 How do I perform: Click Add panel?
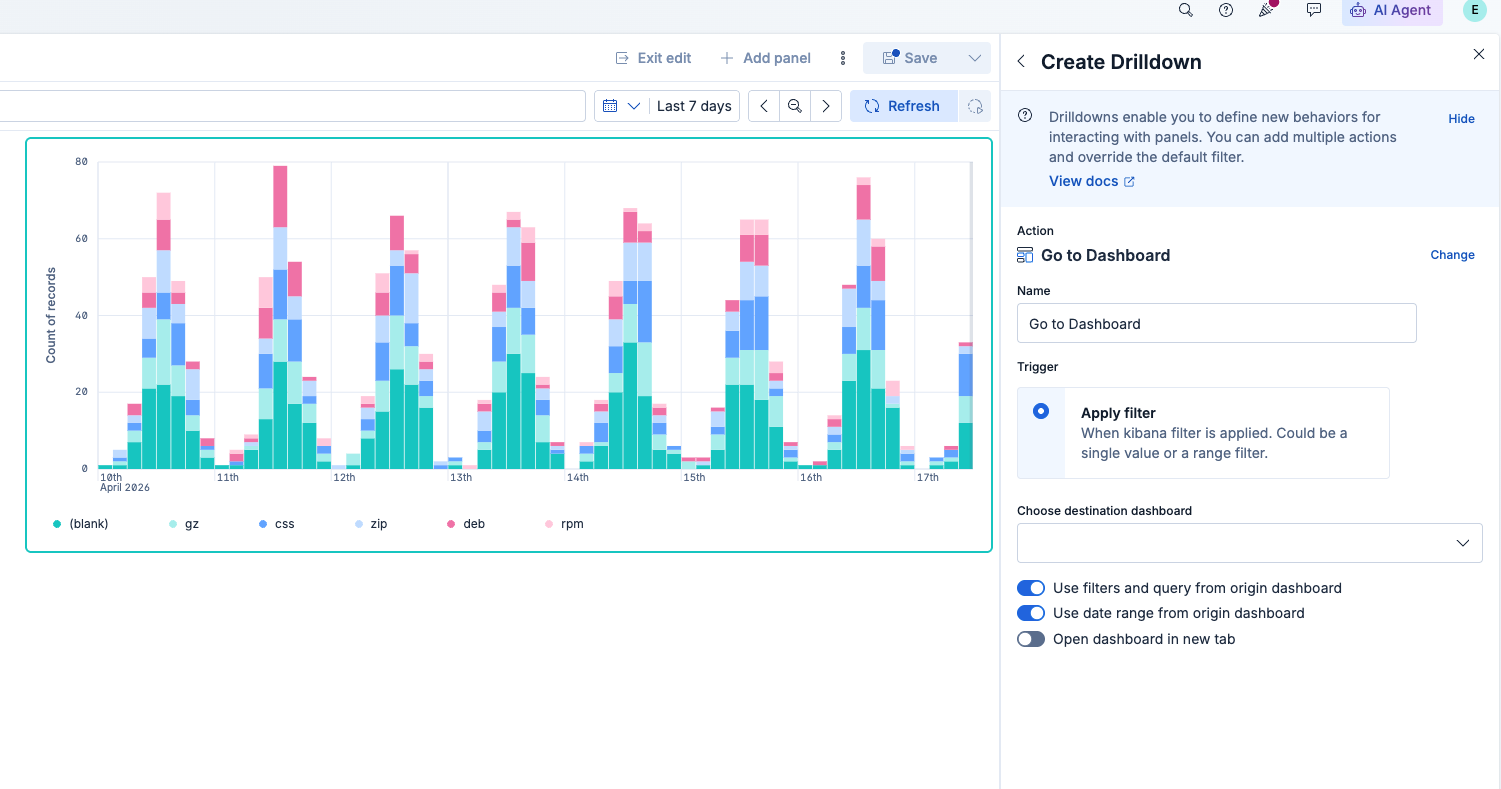(766, 58)
